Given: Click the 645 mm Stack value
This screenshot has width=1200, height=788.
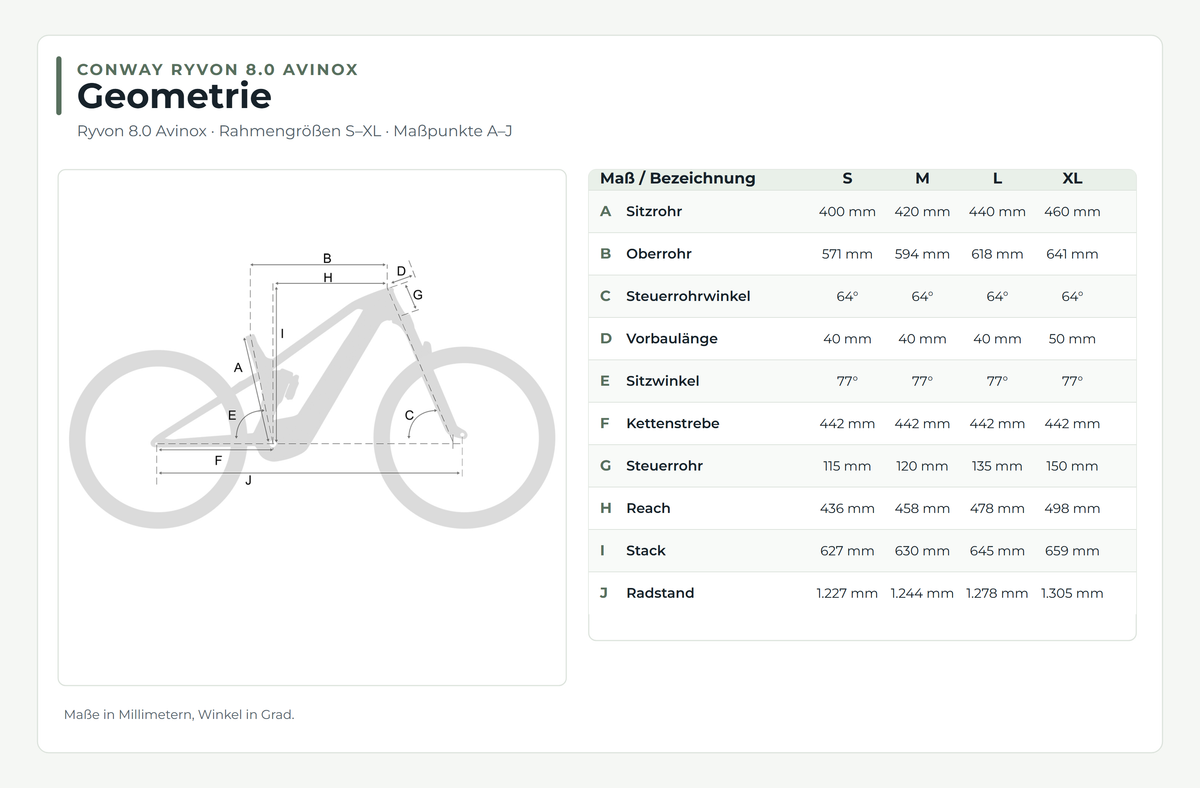Looking at the screenshot, I should (997, 551).
